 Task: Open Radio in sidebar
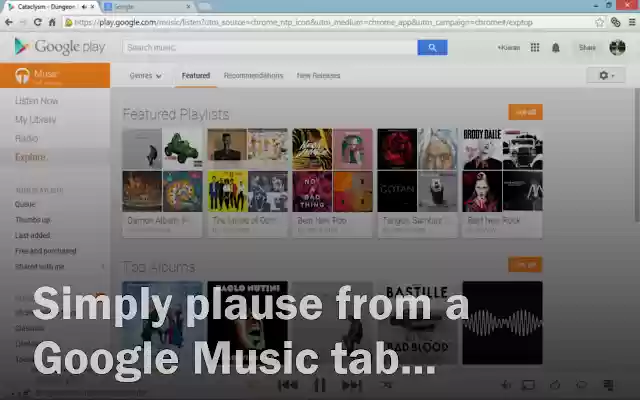pos(27,138)
